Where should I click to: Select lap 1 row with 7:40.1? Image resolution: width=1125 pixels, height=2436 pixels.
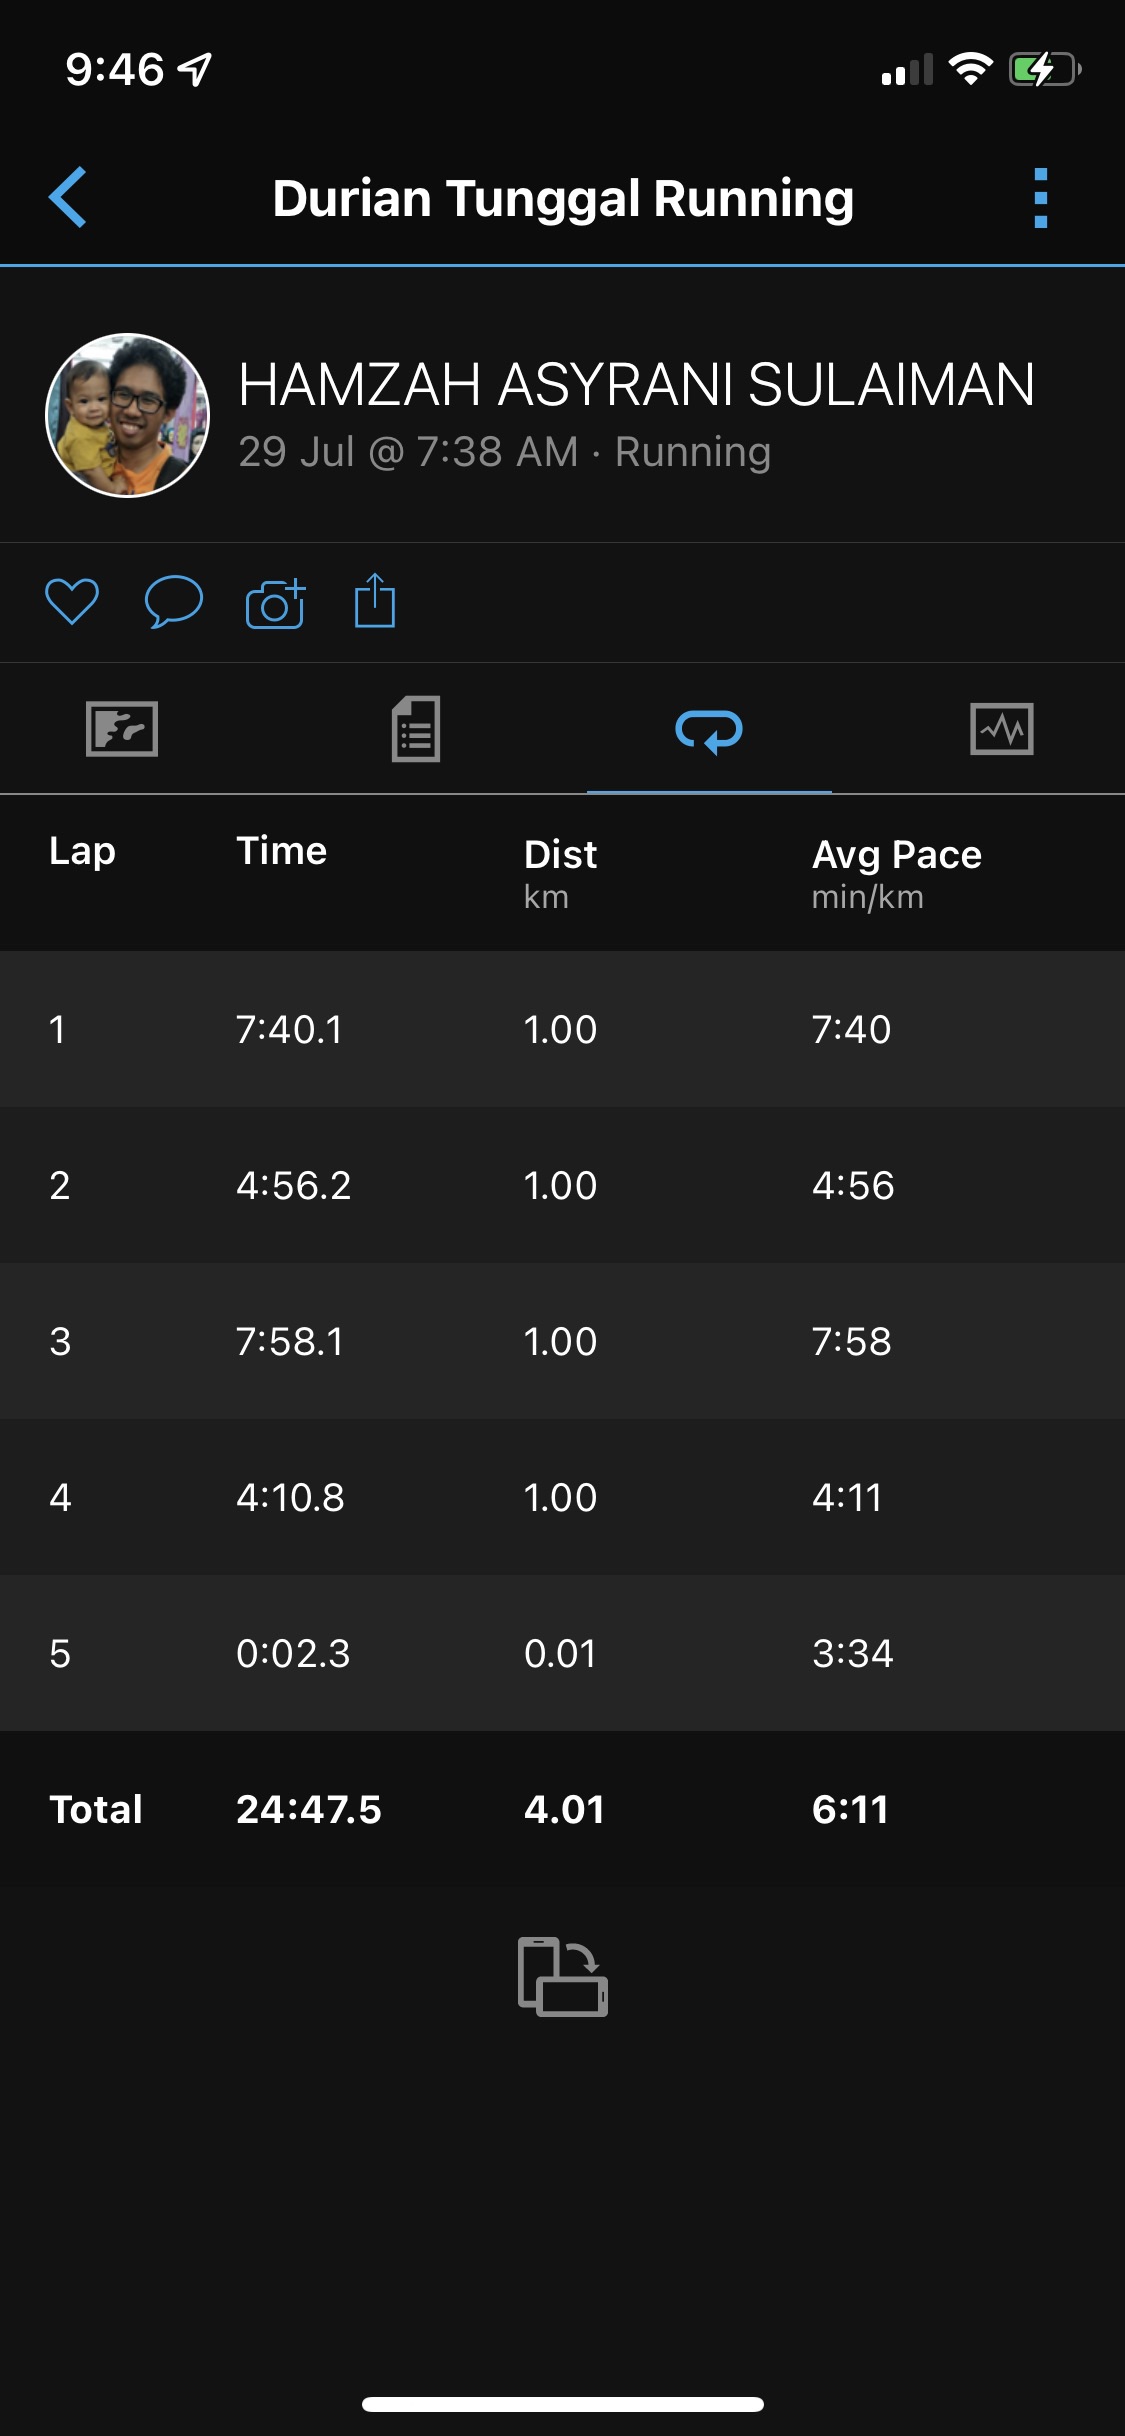tap(562, 1029)
